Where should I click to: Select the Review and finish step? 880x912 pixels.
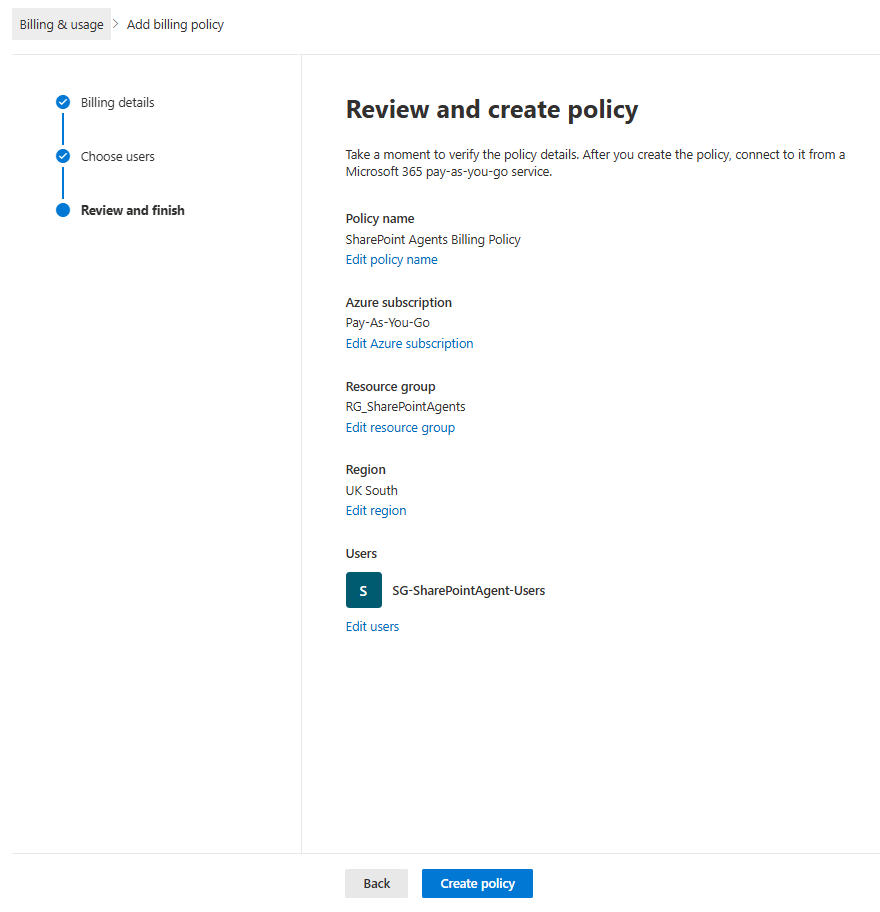click(x=133, y=211)
